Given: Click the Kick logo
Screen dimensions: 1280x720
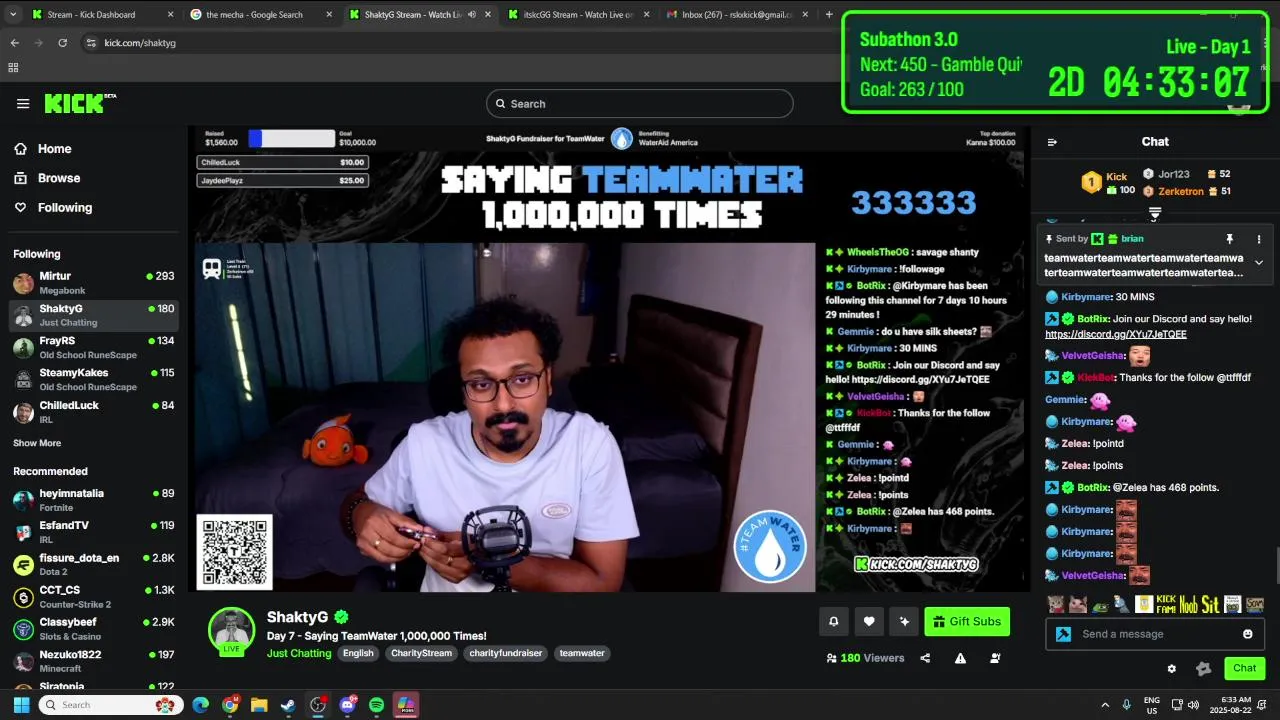Looking at the screenshot, I should click(79, 103).
